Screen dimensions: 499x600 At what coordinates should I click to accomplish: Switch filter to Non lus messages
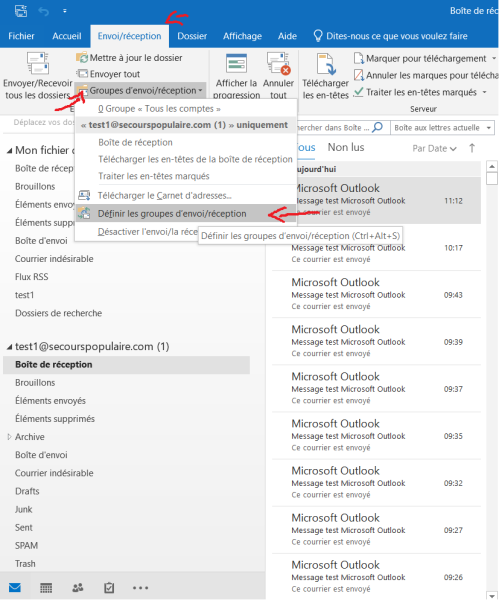click(x=346, y=147)
